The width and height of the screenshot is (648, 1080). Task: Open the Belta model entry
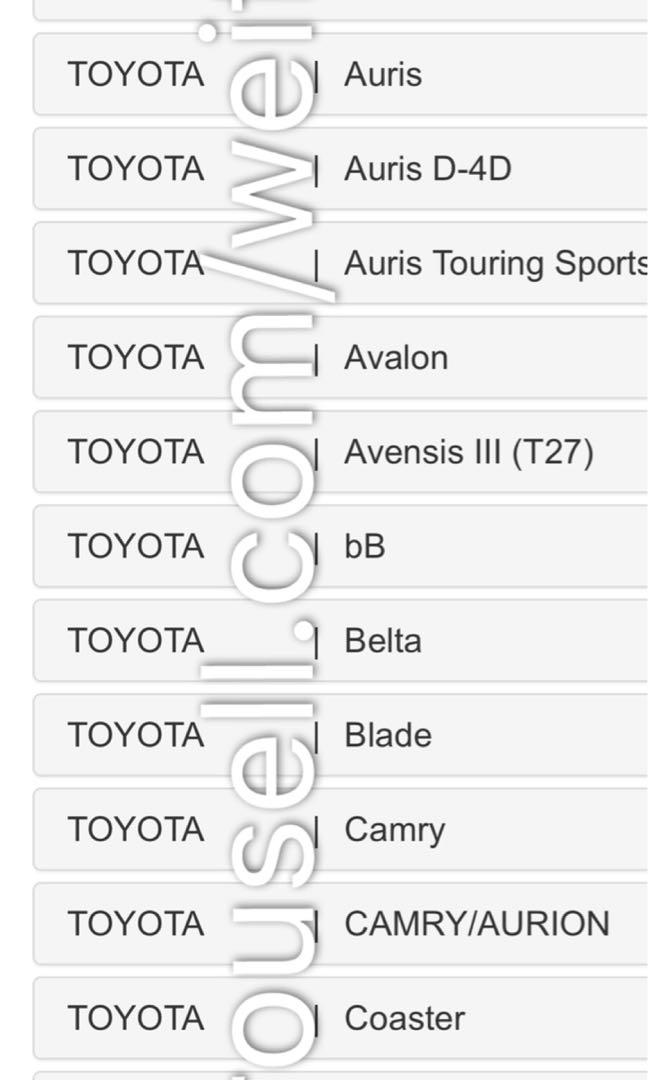382,641
